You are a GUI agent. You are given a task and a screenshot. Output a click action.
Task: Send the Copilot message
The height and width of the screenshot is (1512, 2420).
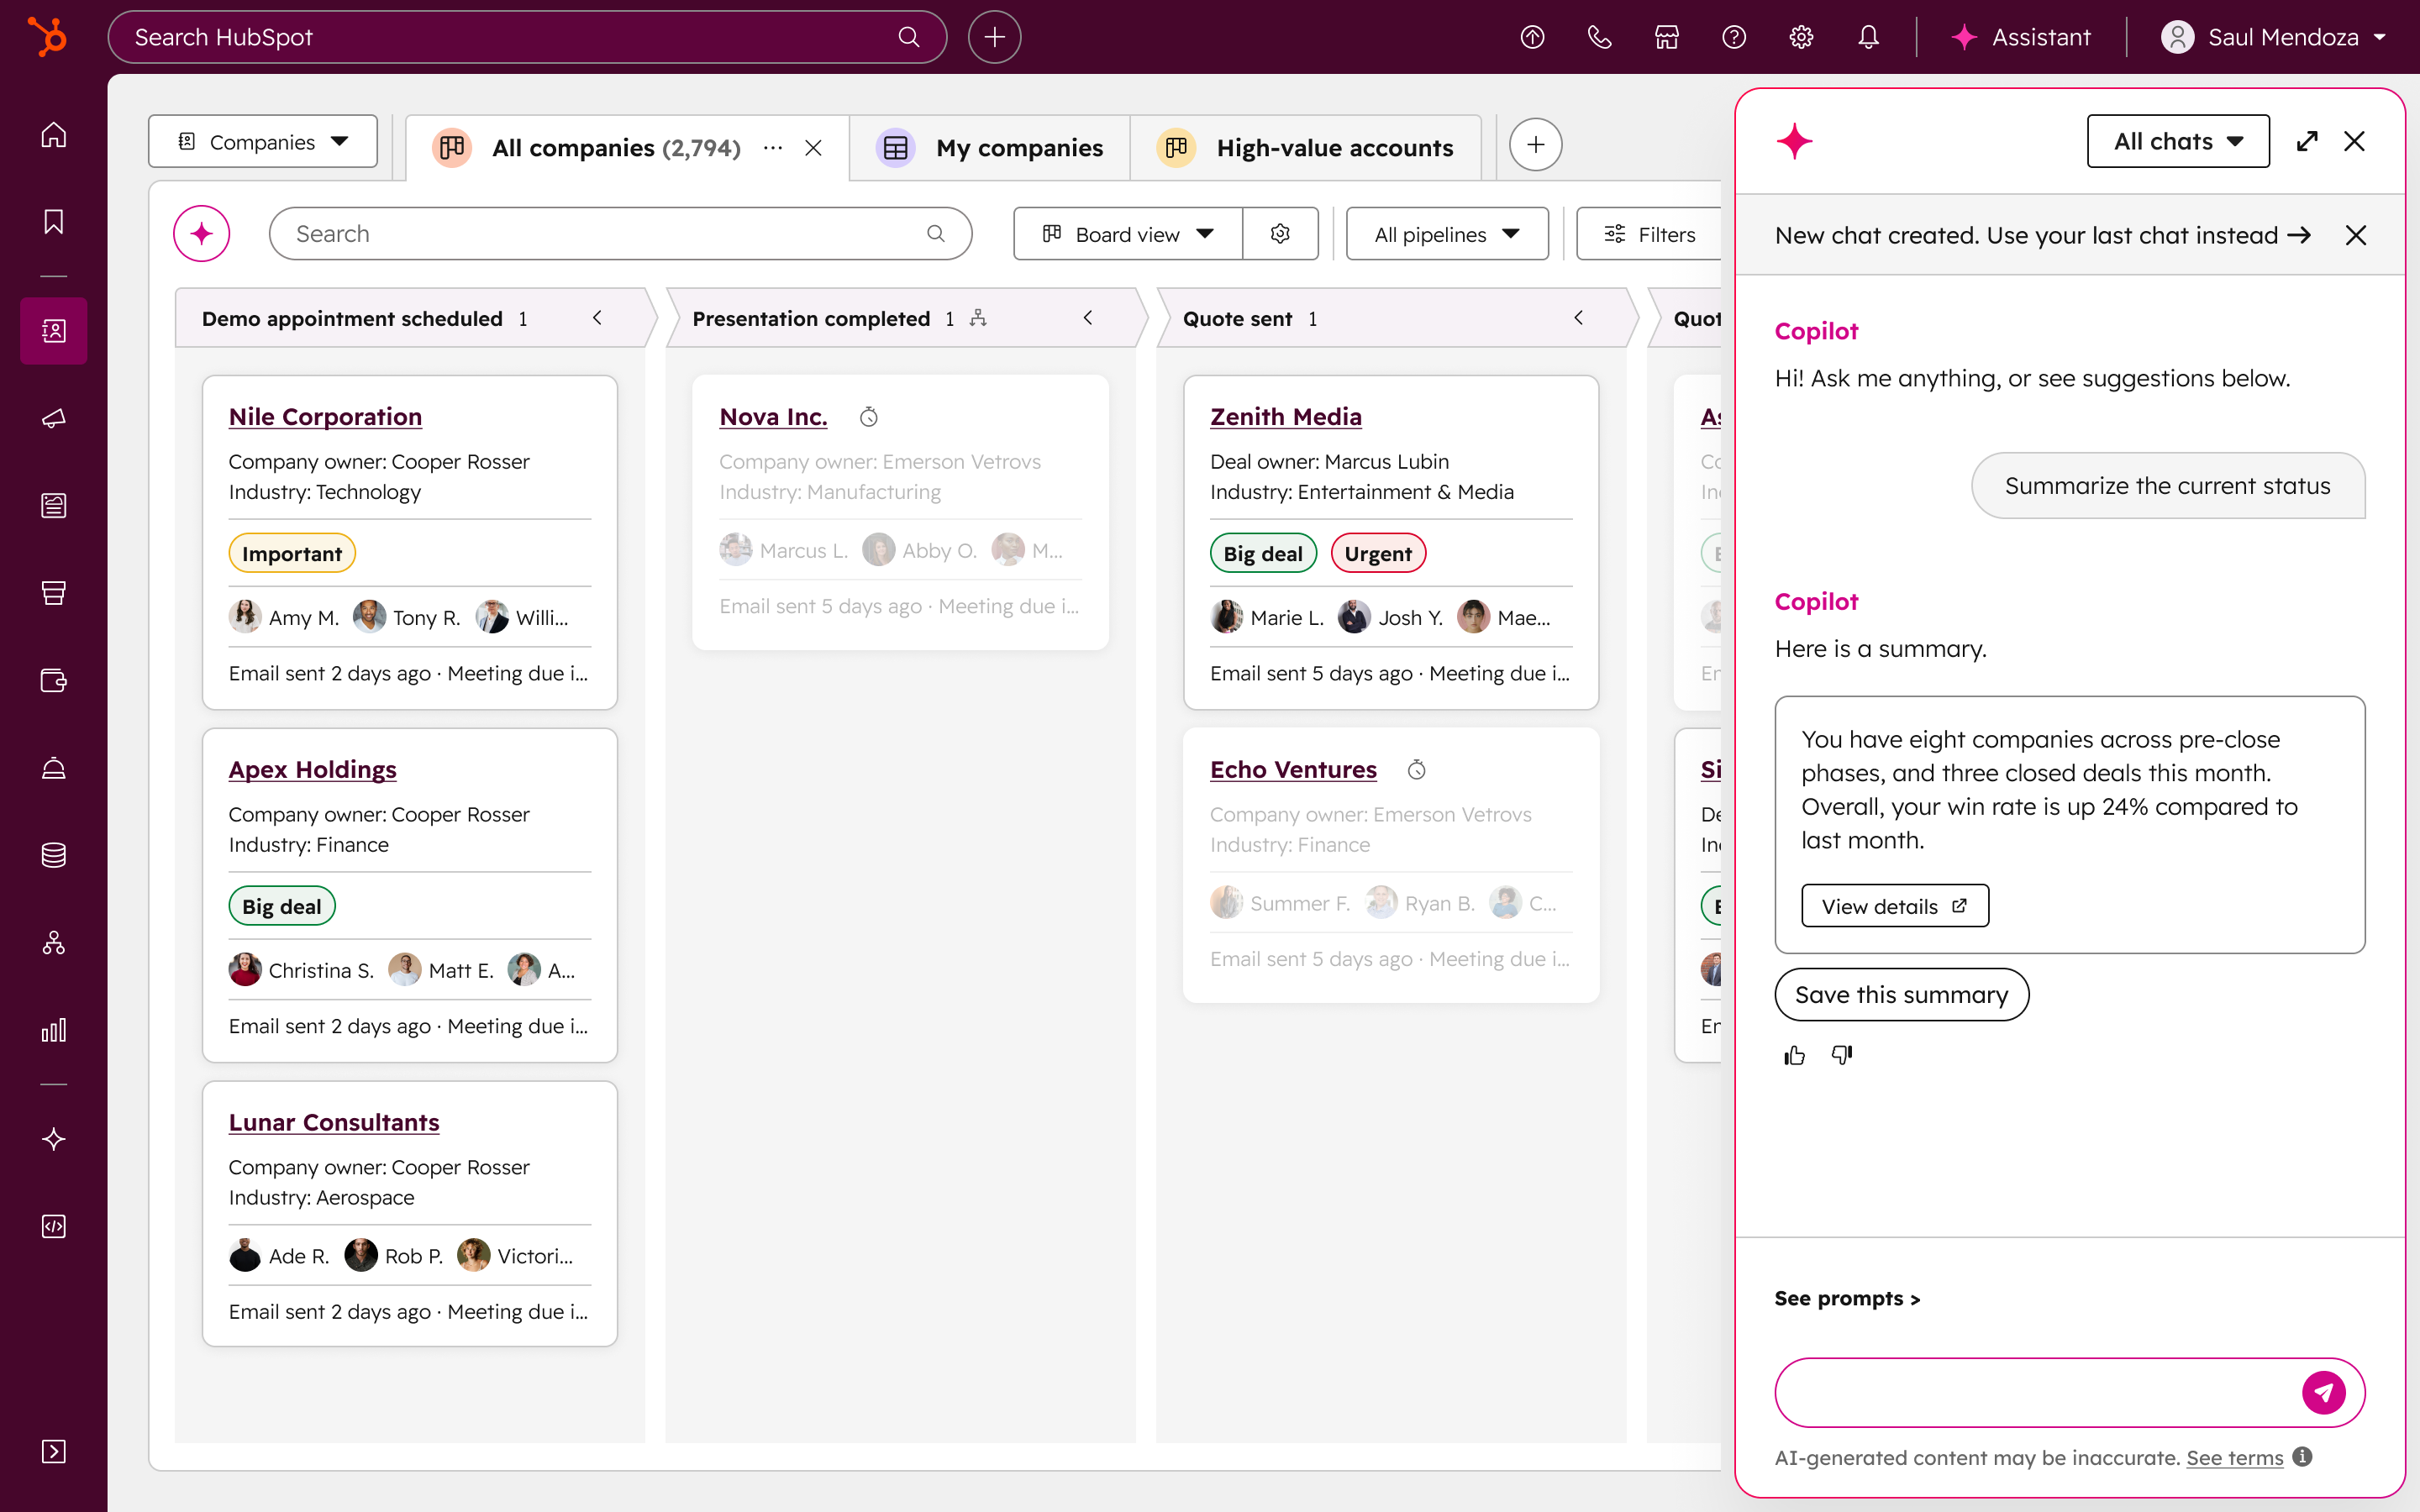click(2323, 1392)
